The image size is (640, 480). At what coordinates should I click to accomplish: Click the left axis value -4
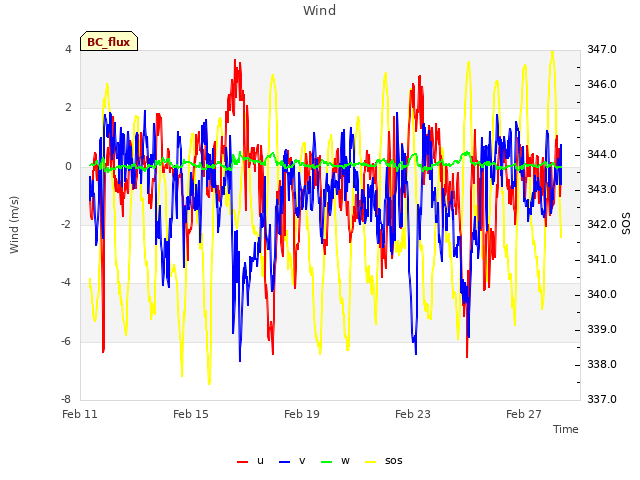[x=66, y=282]
